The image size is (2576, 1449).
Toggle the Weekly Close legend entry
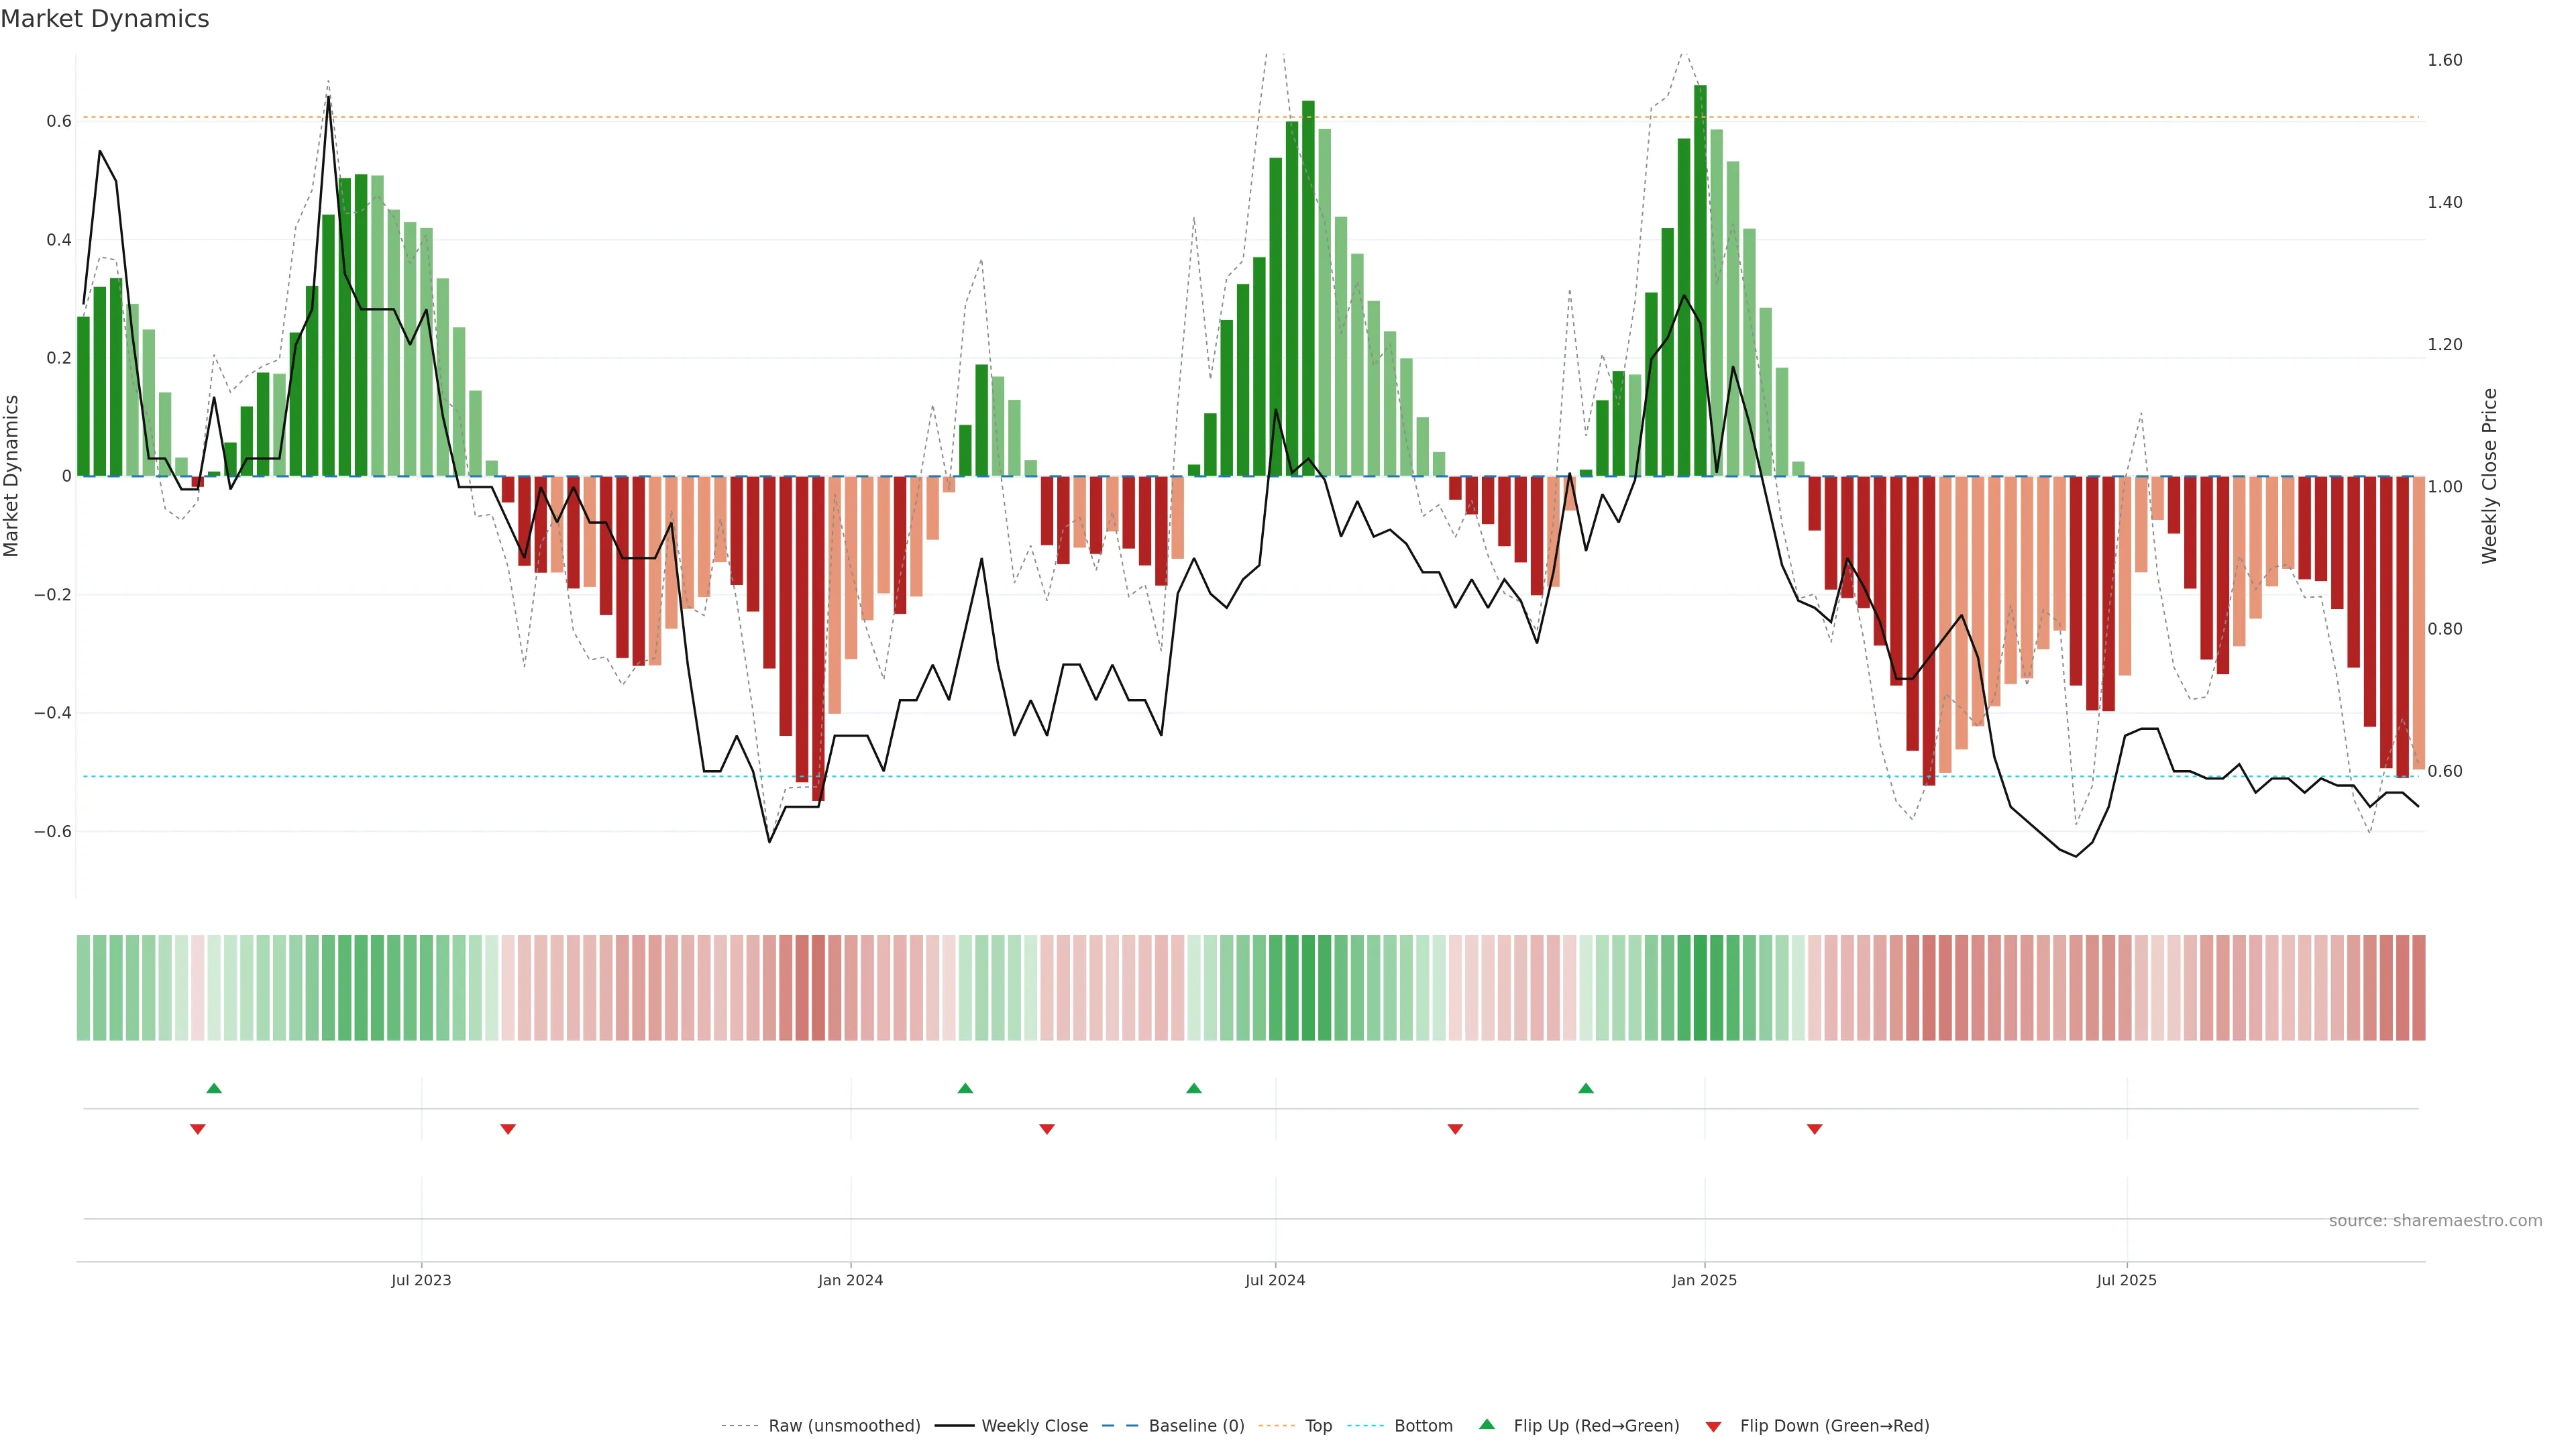pyautogui.click(x=1034, y=1426)
